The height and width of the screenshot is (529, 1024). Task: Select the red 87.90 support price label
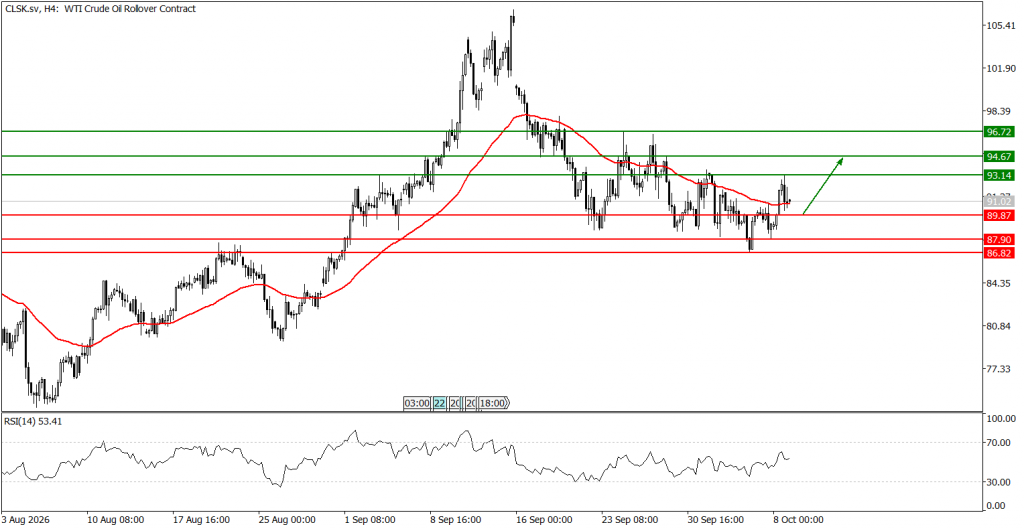[x=999, y=240]
